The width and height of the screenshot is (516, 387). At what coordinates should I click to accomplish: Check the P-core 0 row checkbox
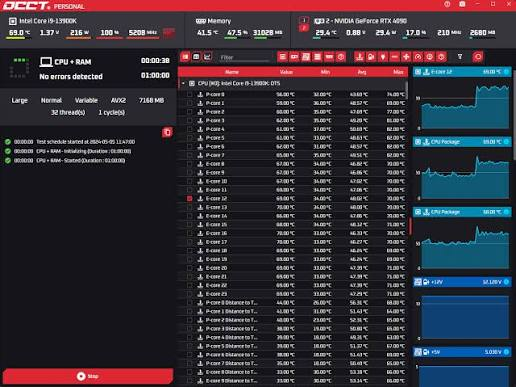click(190, 95)
